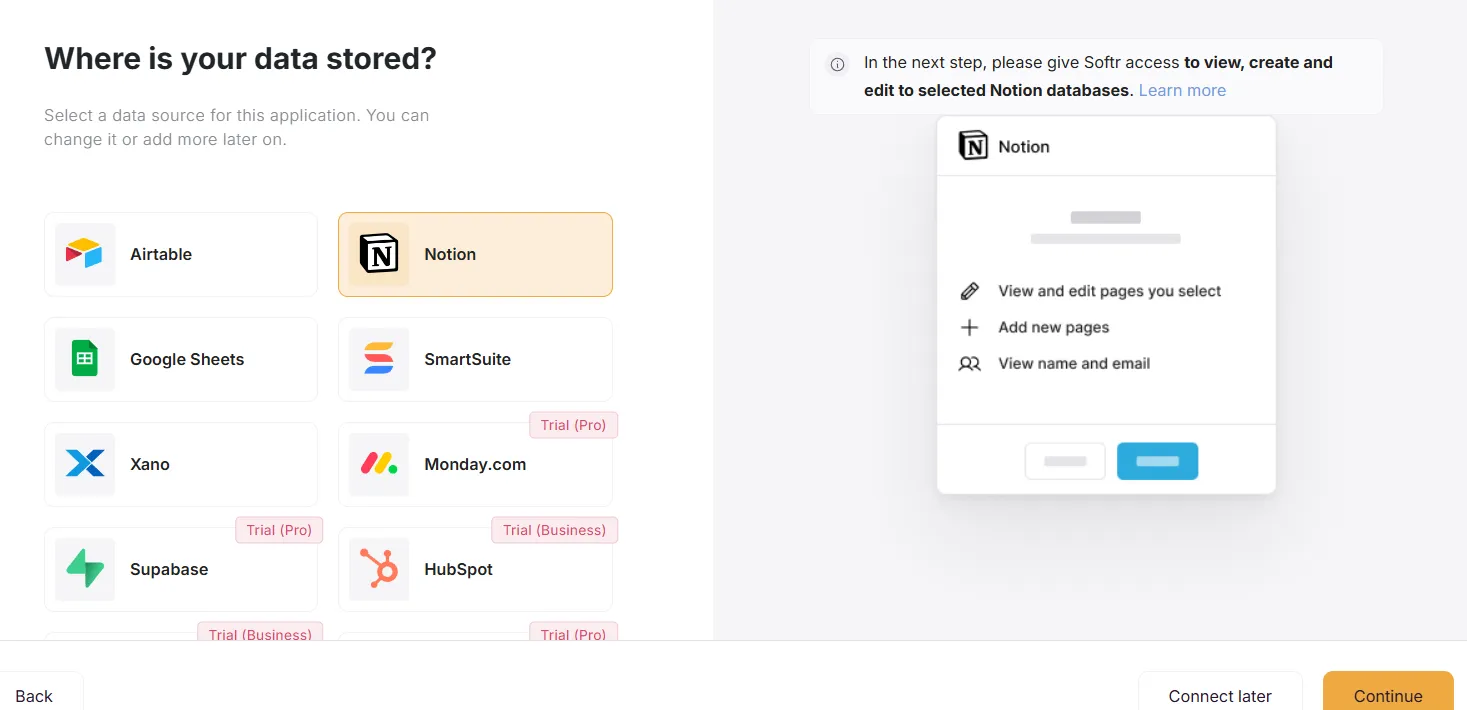This screenshot has height=710, width=1467.
Task: Click the info icon beside Softr access note
Action: point(837,64)
